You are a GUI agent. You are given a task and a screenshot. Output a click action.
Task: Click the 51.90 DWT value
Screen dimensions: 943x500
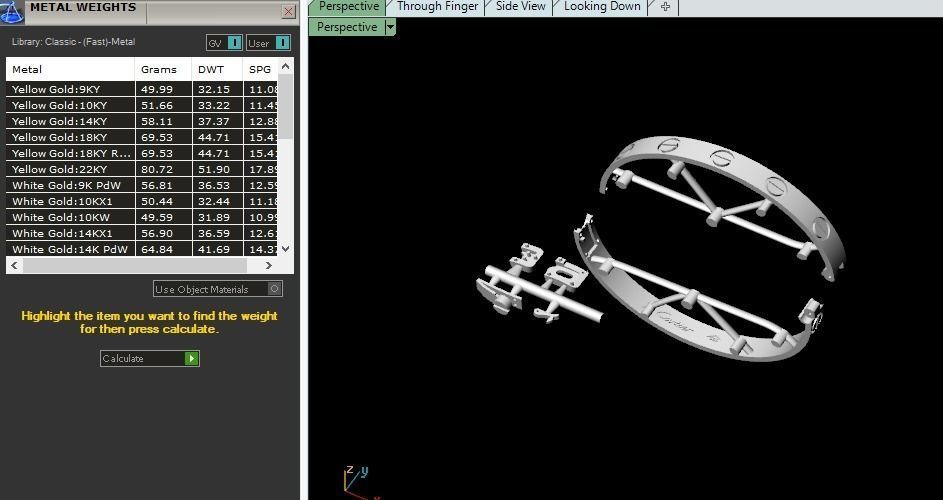pyautogui.click(x=213, y=169)
